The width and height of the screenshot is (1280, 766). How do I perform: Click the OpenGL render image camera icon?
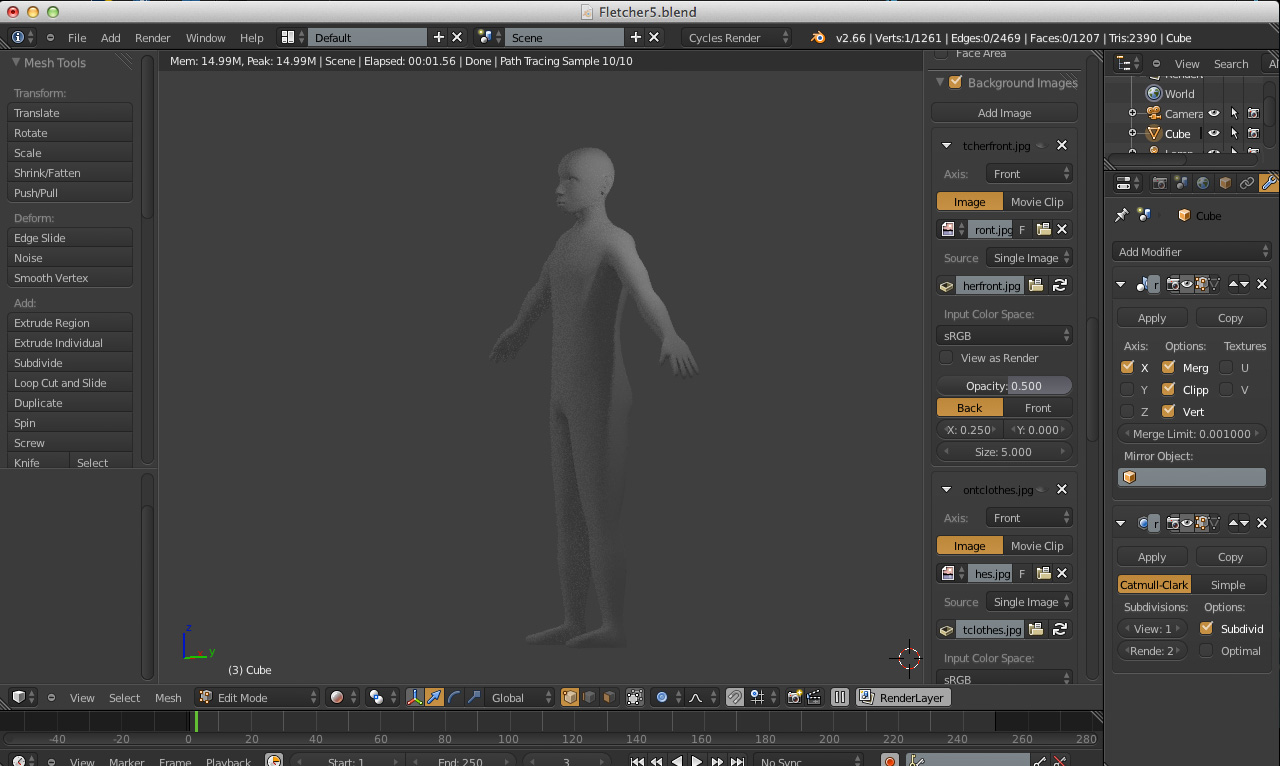[795, 697]
